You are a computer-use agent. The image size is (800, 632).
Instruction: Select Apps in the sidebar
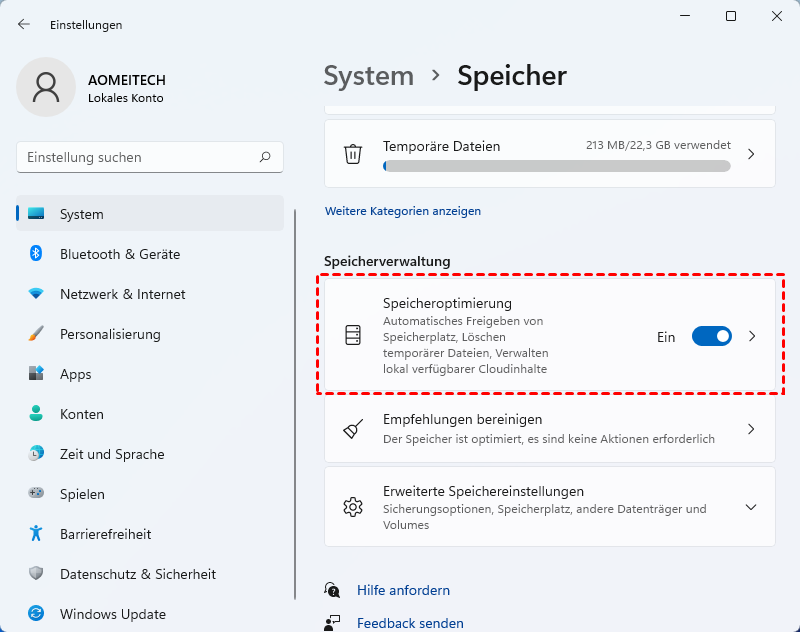[x=75, y=374]
